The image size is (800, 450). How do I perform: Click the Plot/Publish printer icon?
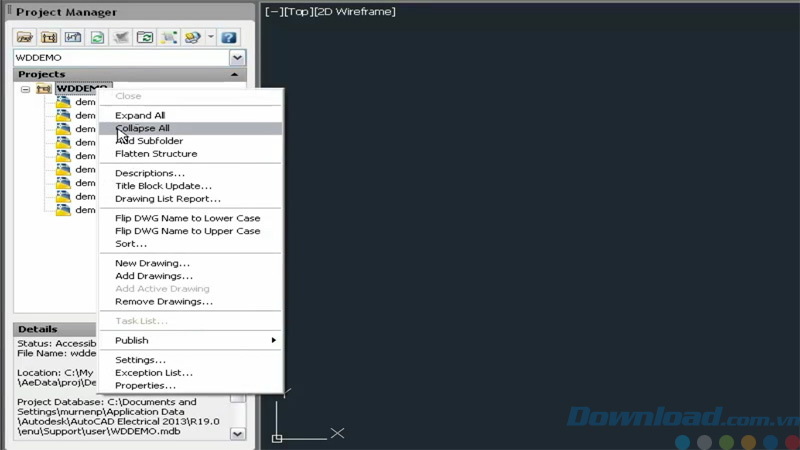193,37
